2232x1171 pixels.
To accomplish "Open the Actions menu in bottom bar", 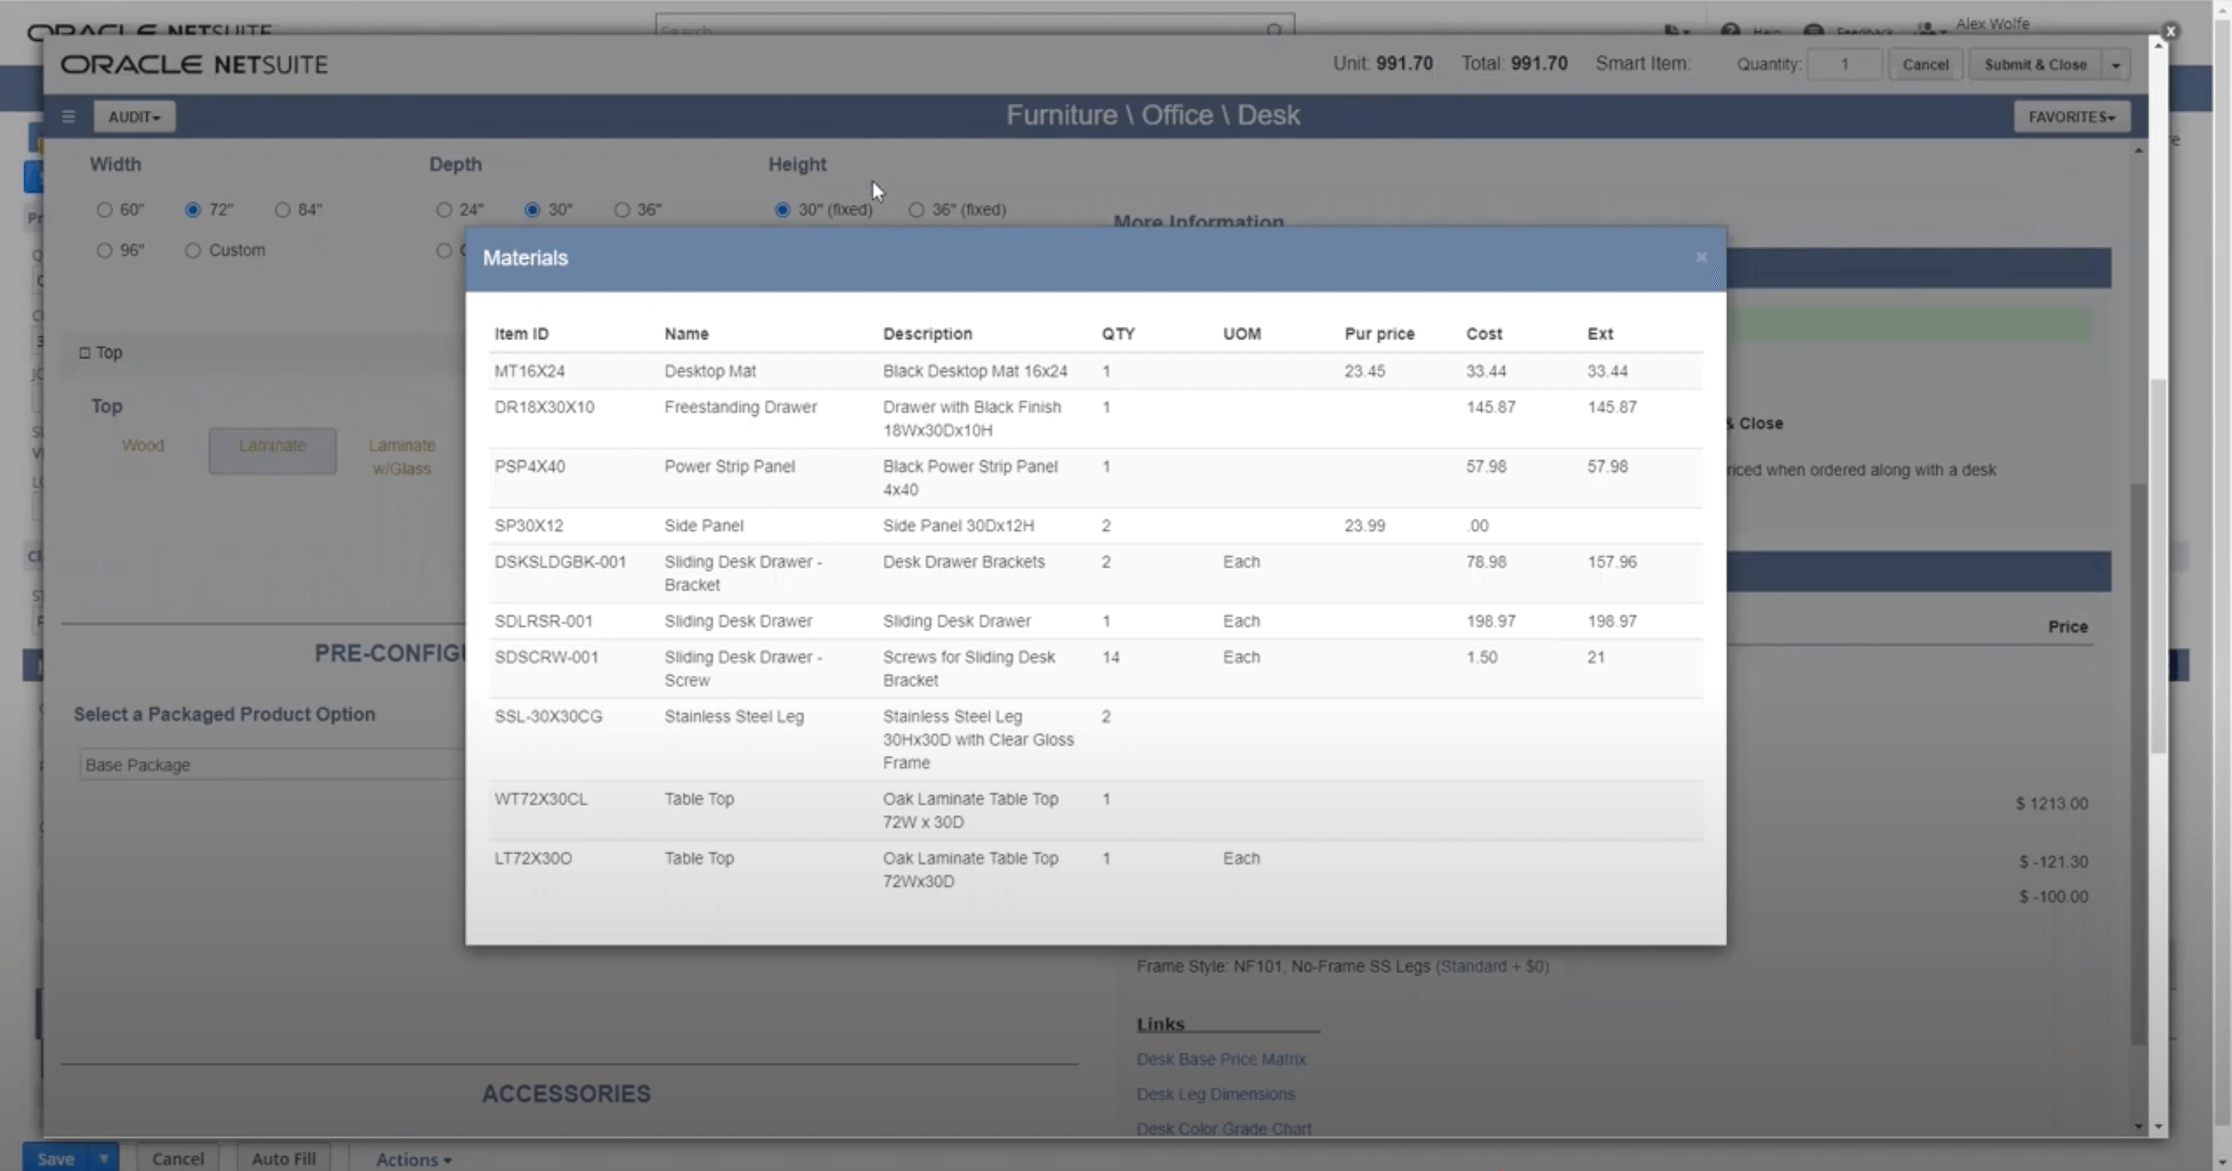I will [x=413, y=1159].
